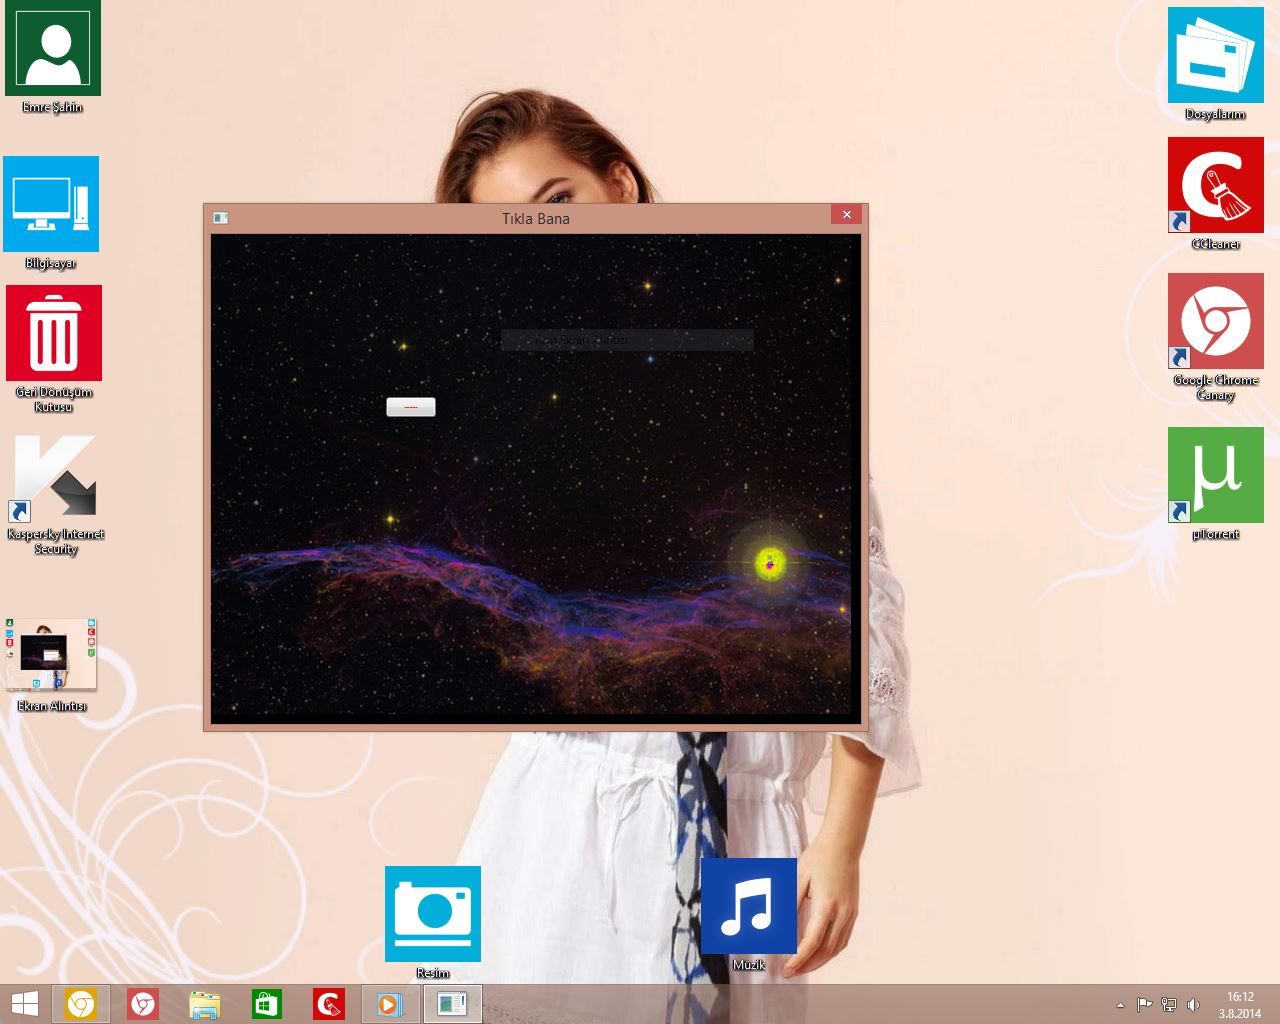This screenshot has height=1024, width=1280.
Task: Open the red Chrome taskbar icon
Action: tap(143, 1004)
